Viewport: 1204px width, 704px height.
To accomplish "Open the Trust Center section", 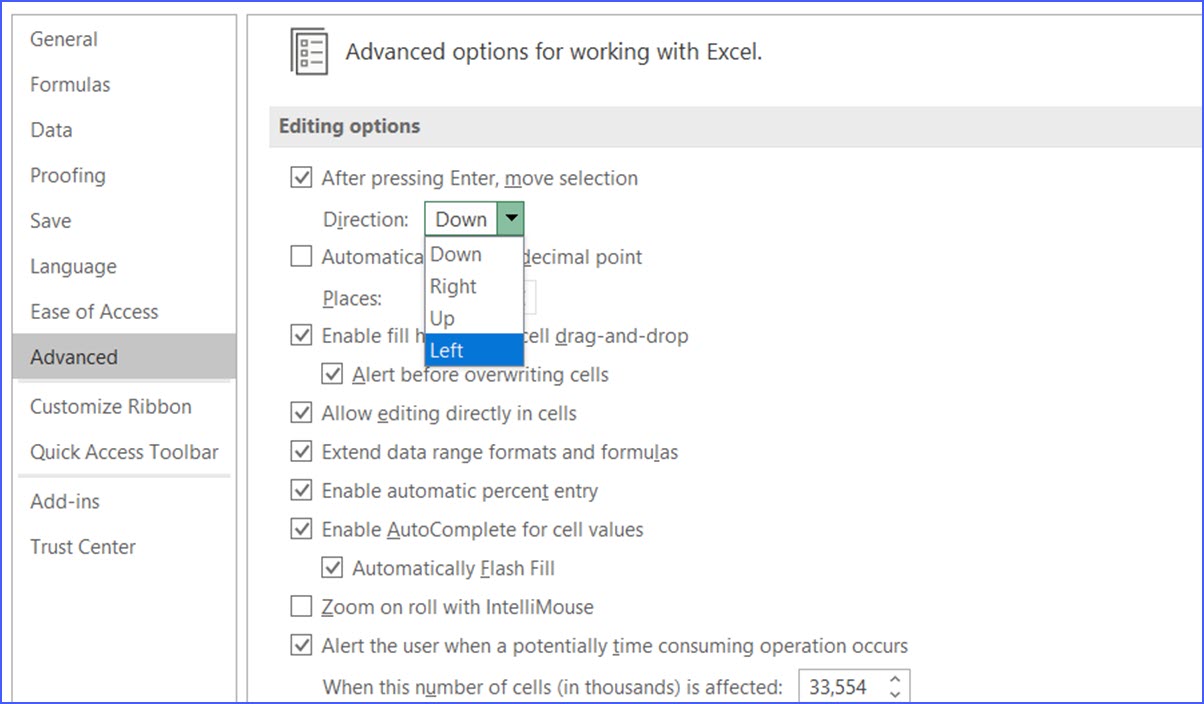I will pos(85,546).
